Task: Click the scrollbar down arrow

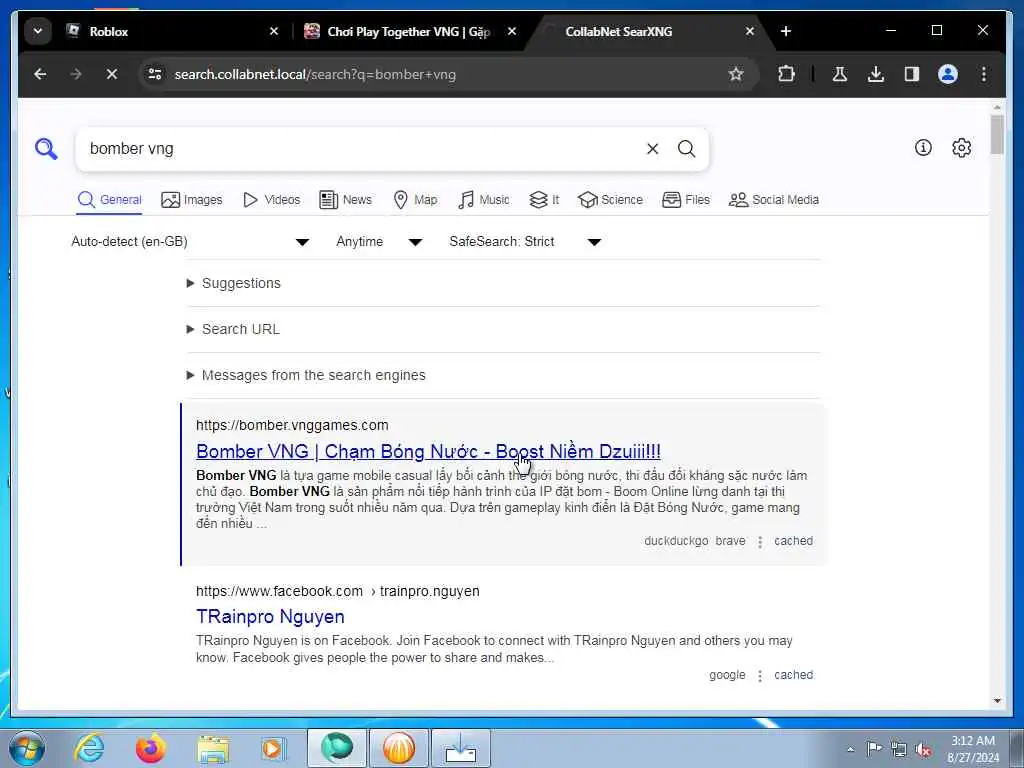Action: 997,701
